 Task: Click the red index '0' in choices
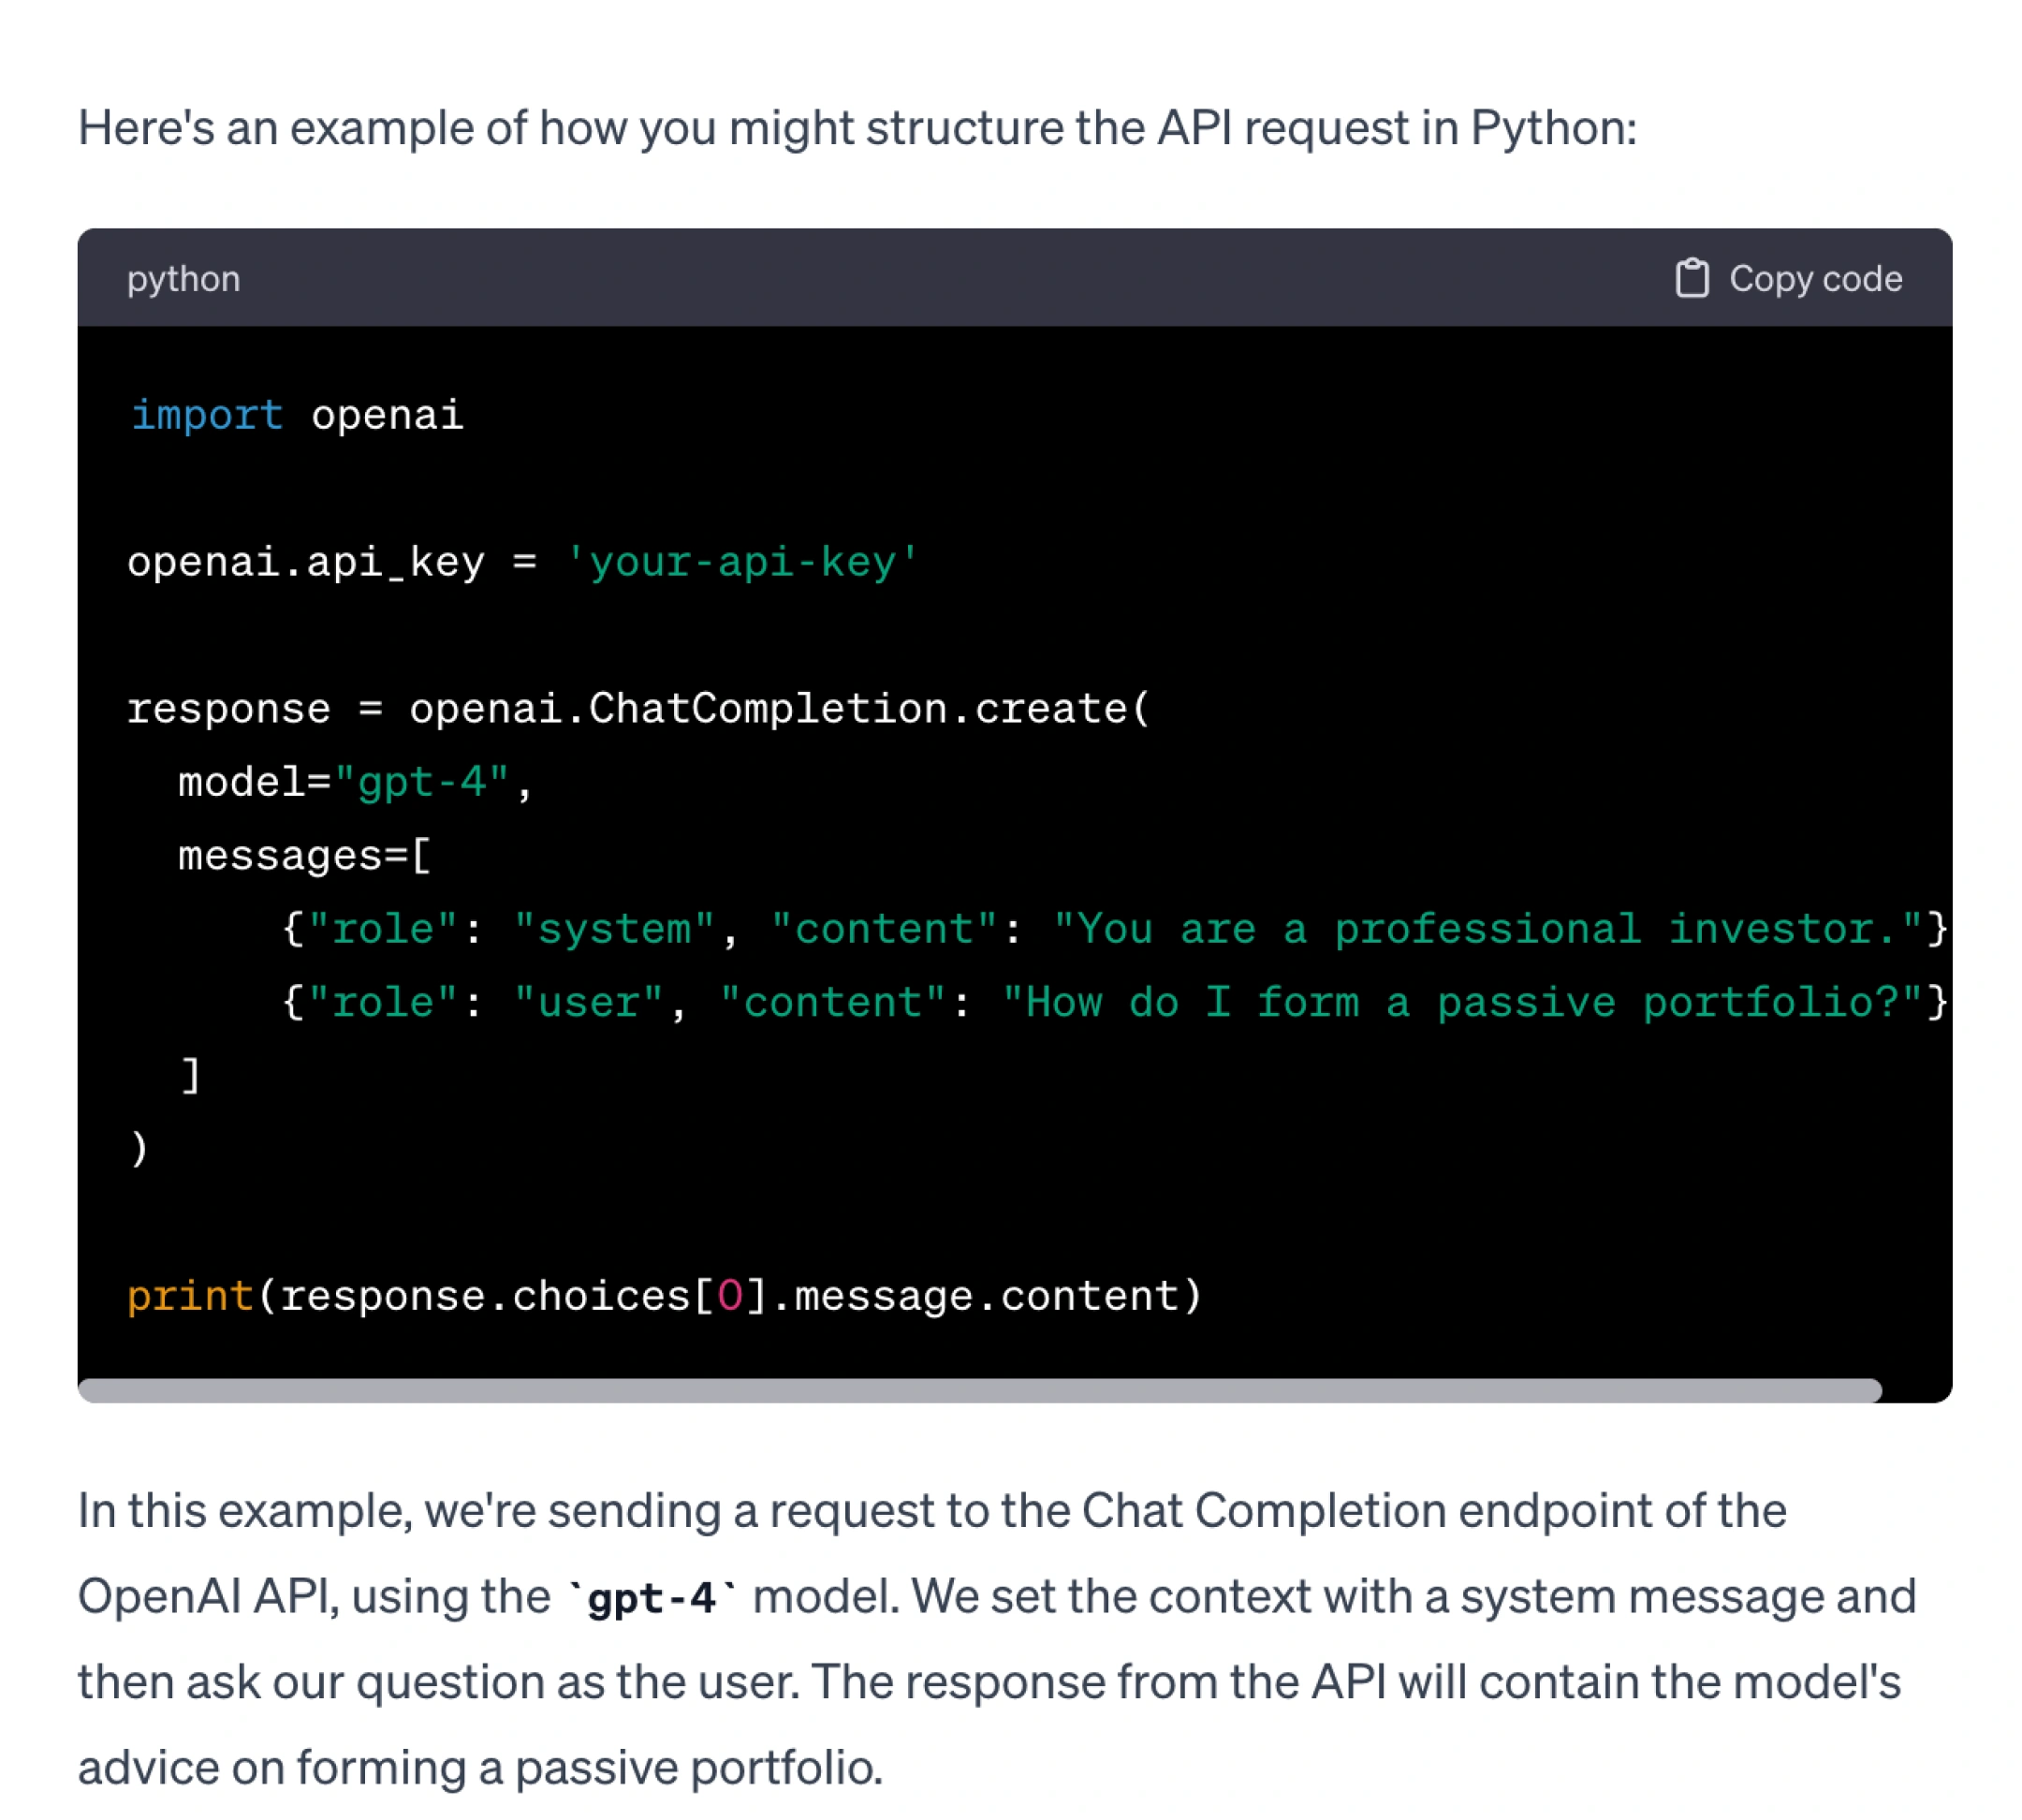(730, 1296)
